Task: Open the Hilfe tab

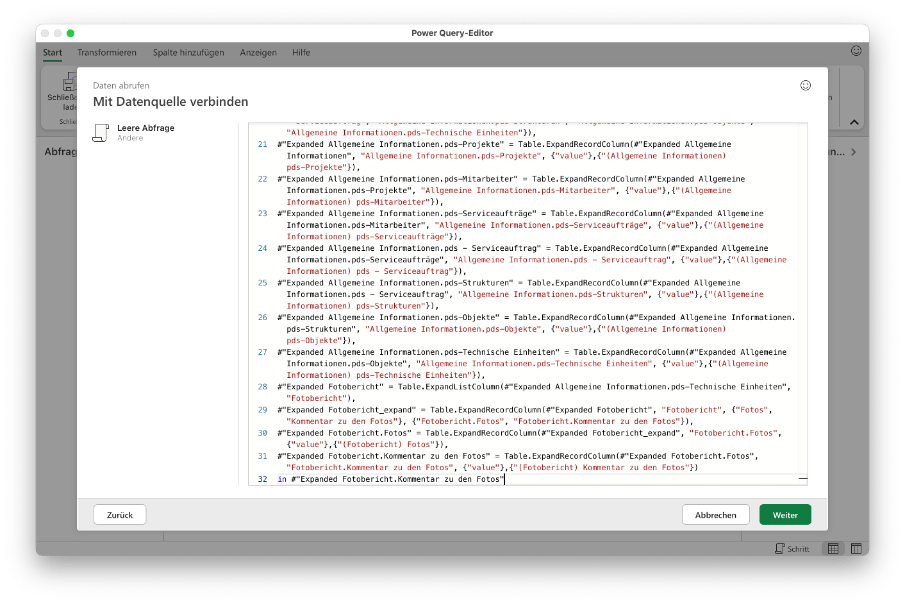Action: [301, 53]
